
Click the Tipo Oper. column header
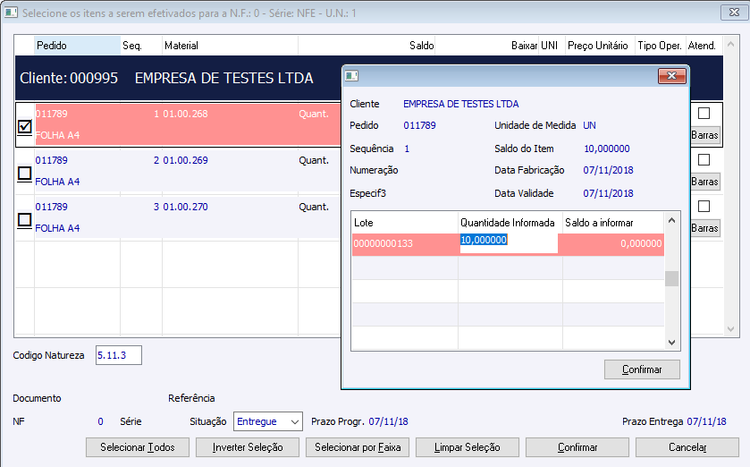pyautogui.click(x=660, y=45)
